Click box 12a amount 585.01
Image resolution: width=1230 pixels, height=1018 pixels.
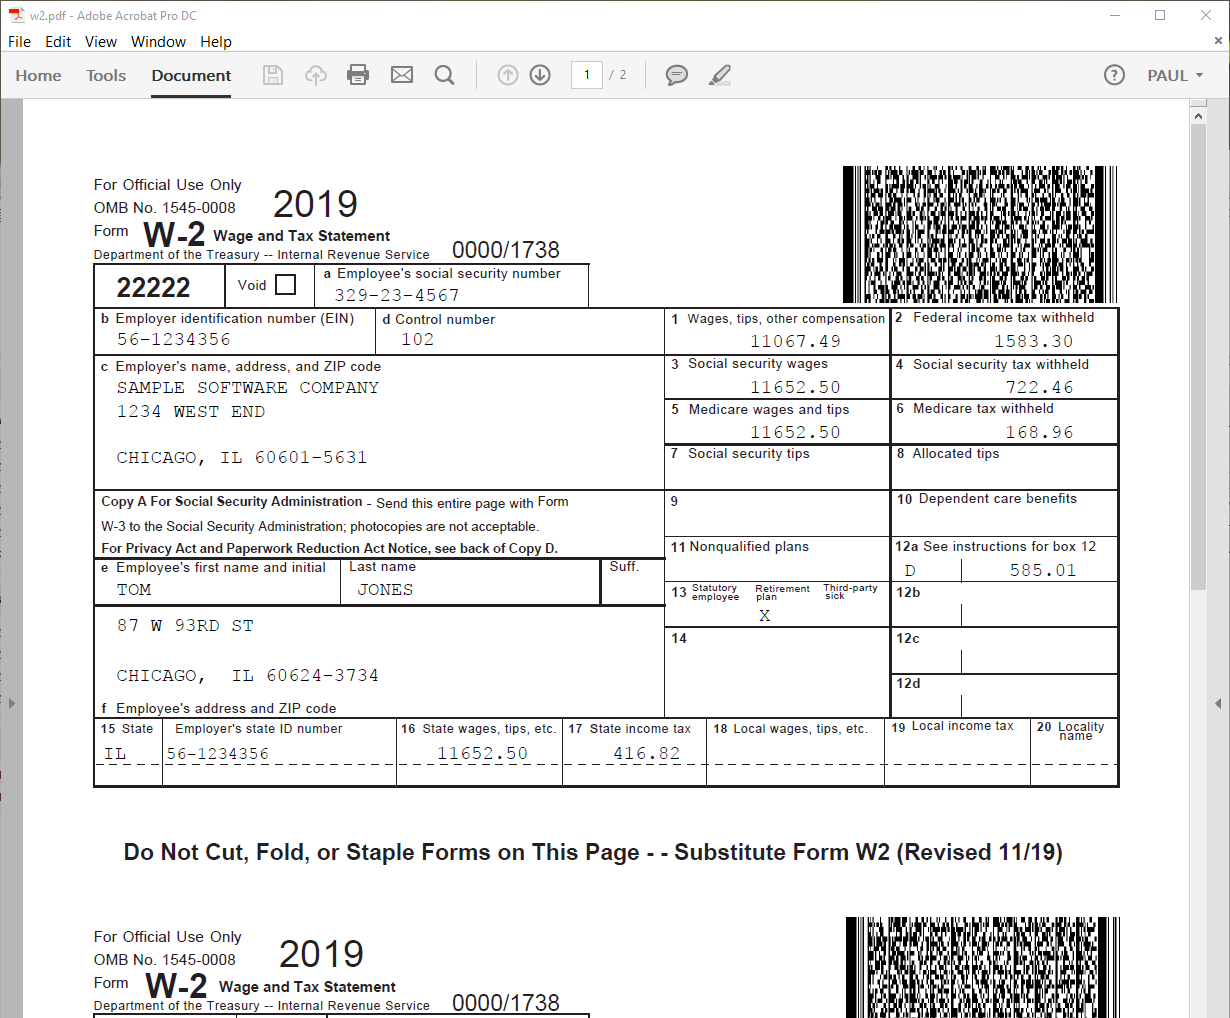pos(1043,570)
